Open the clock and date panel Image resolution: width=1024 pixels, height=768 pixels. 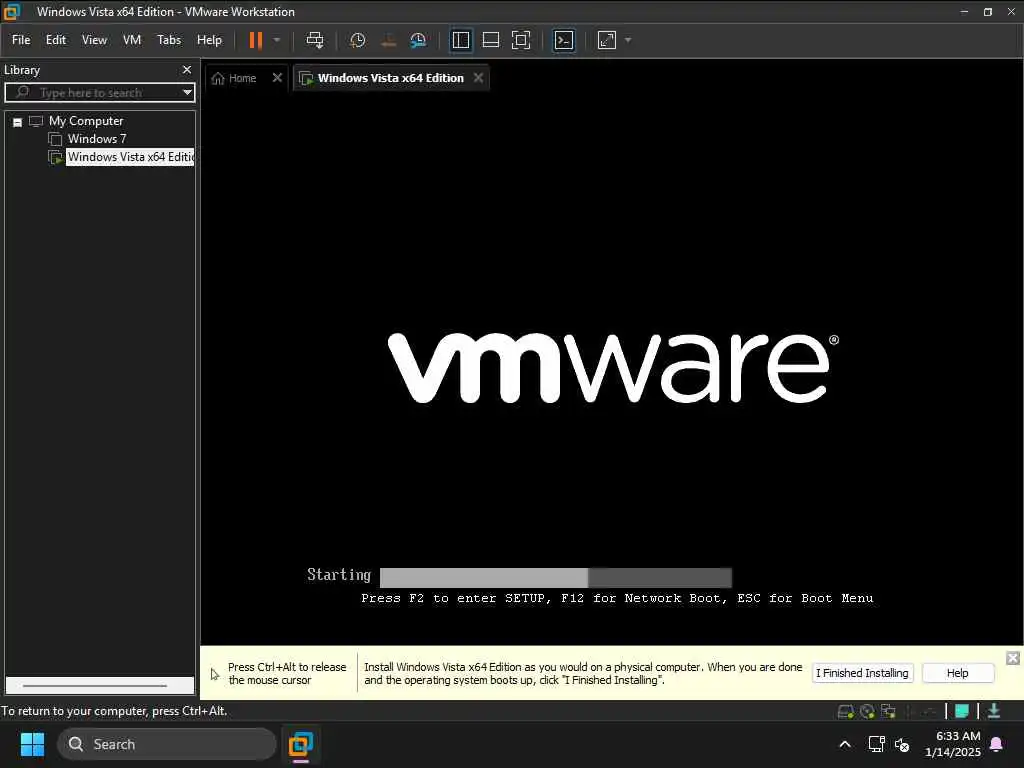pyautogui.click(x=953, y=744)
